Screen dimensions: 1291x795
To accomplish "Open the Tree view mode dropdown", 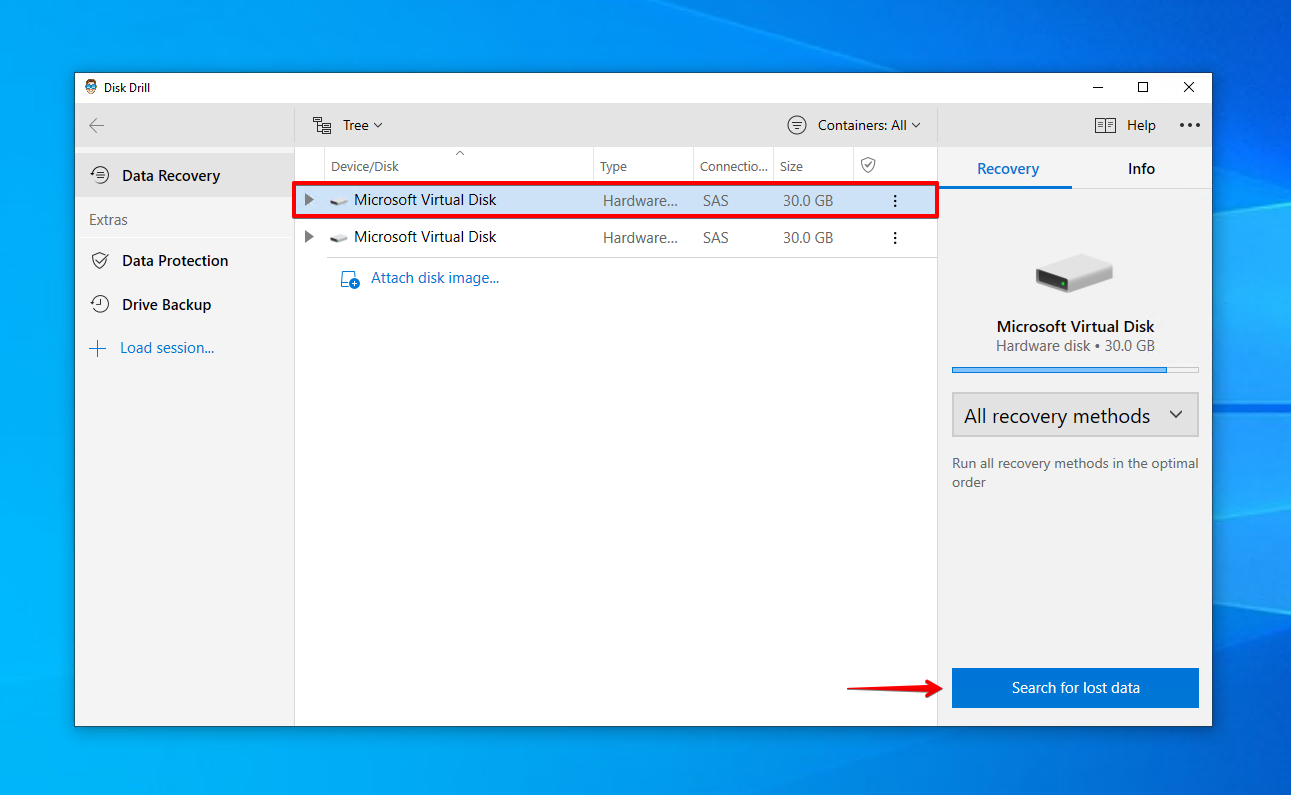I will point(348,125).
